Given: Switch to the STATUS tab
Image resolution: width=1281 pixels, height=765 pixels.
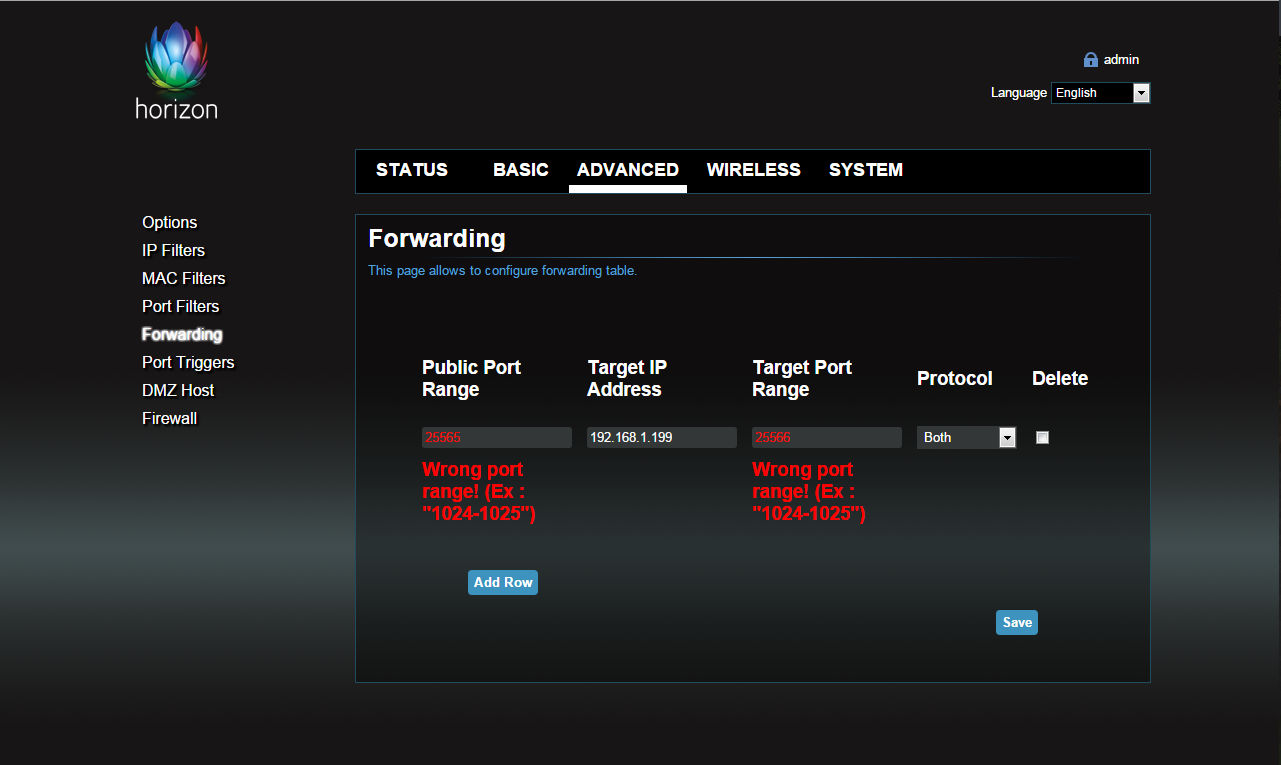Looking at the screenshot, I should coord(412,170).
